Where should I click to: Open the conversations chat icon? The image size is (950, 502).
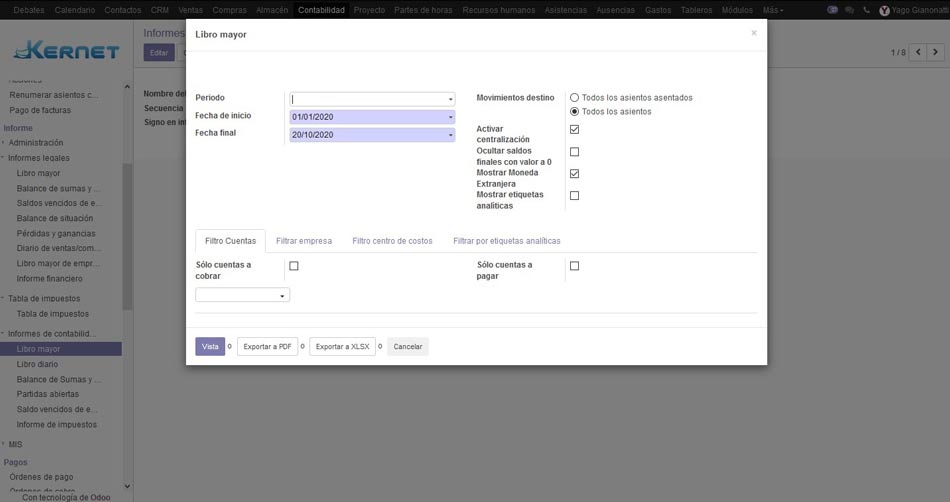click(849, 10)
